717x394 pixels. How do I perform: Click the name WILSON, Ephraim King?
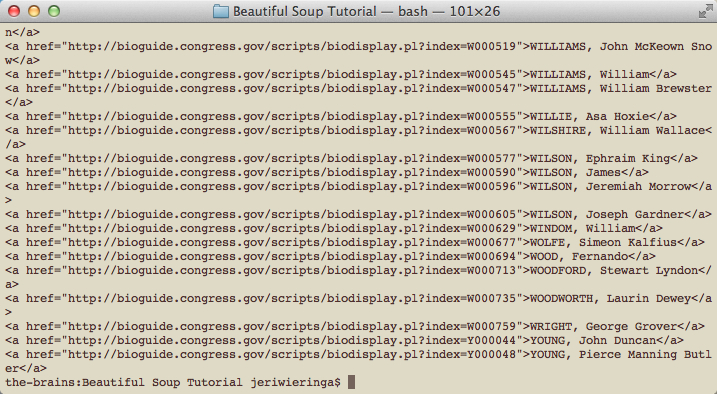tap(600, 158)
